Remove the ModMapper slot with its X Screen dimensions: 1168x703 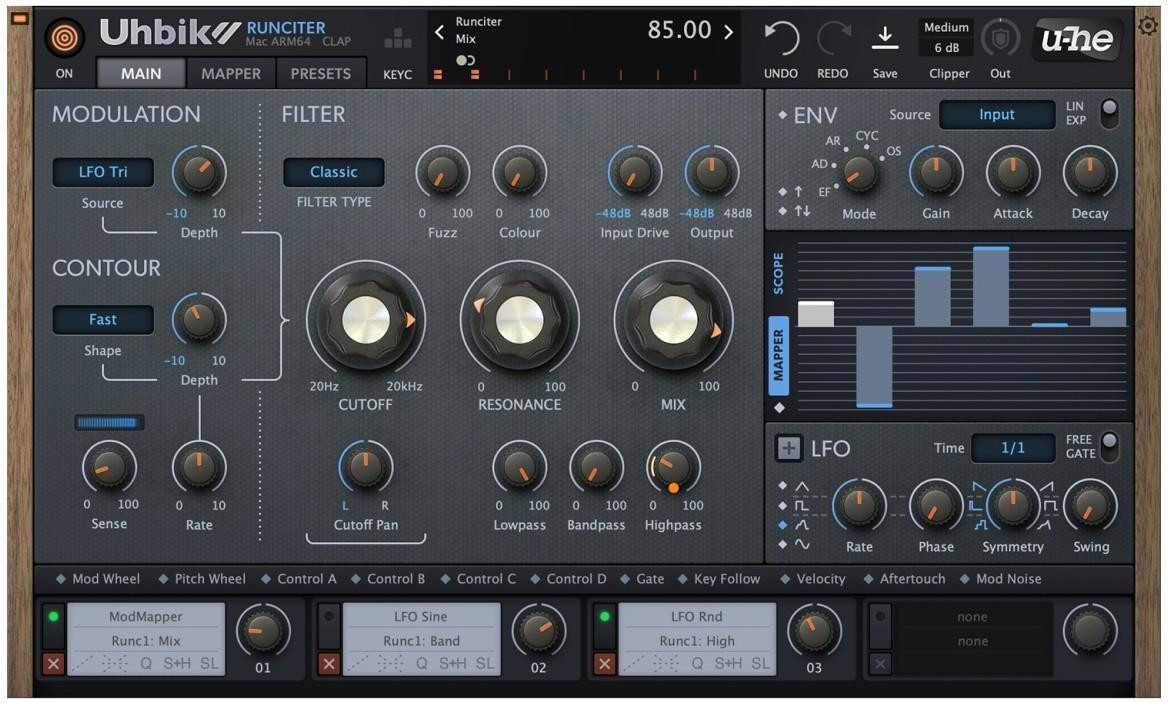pos(53,664)
